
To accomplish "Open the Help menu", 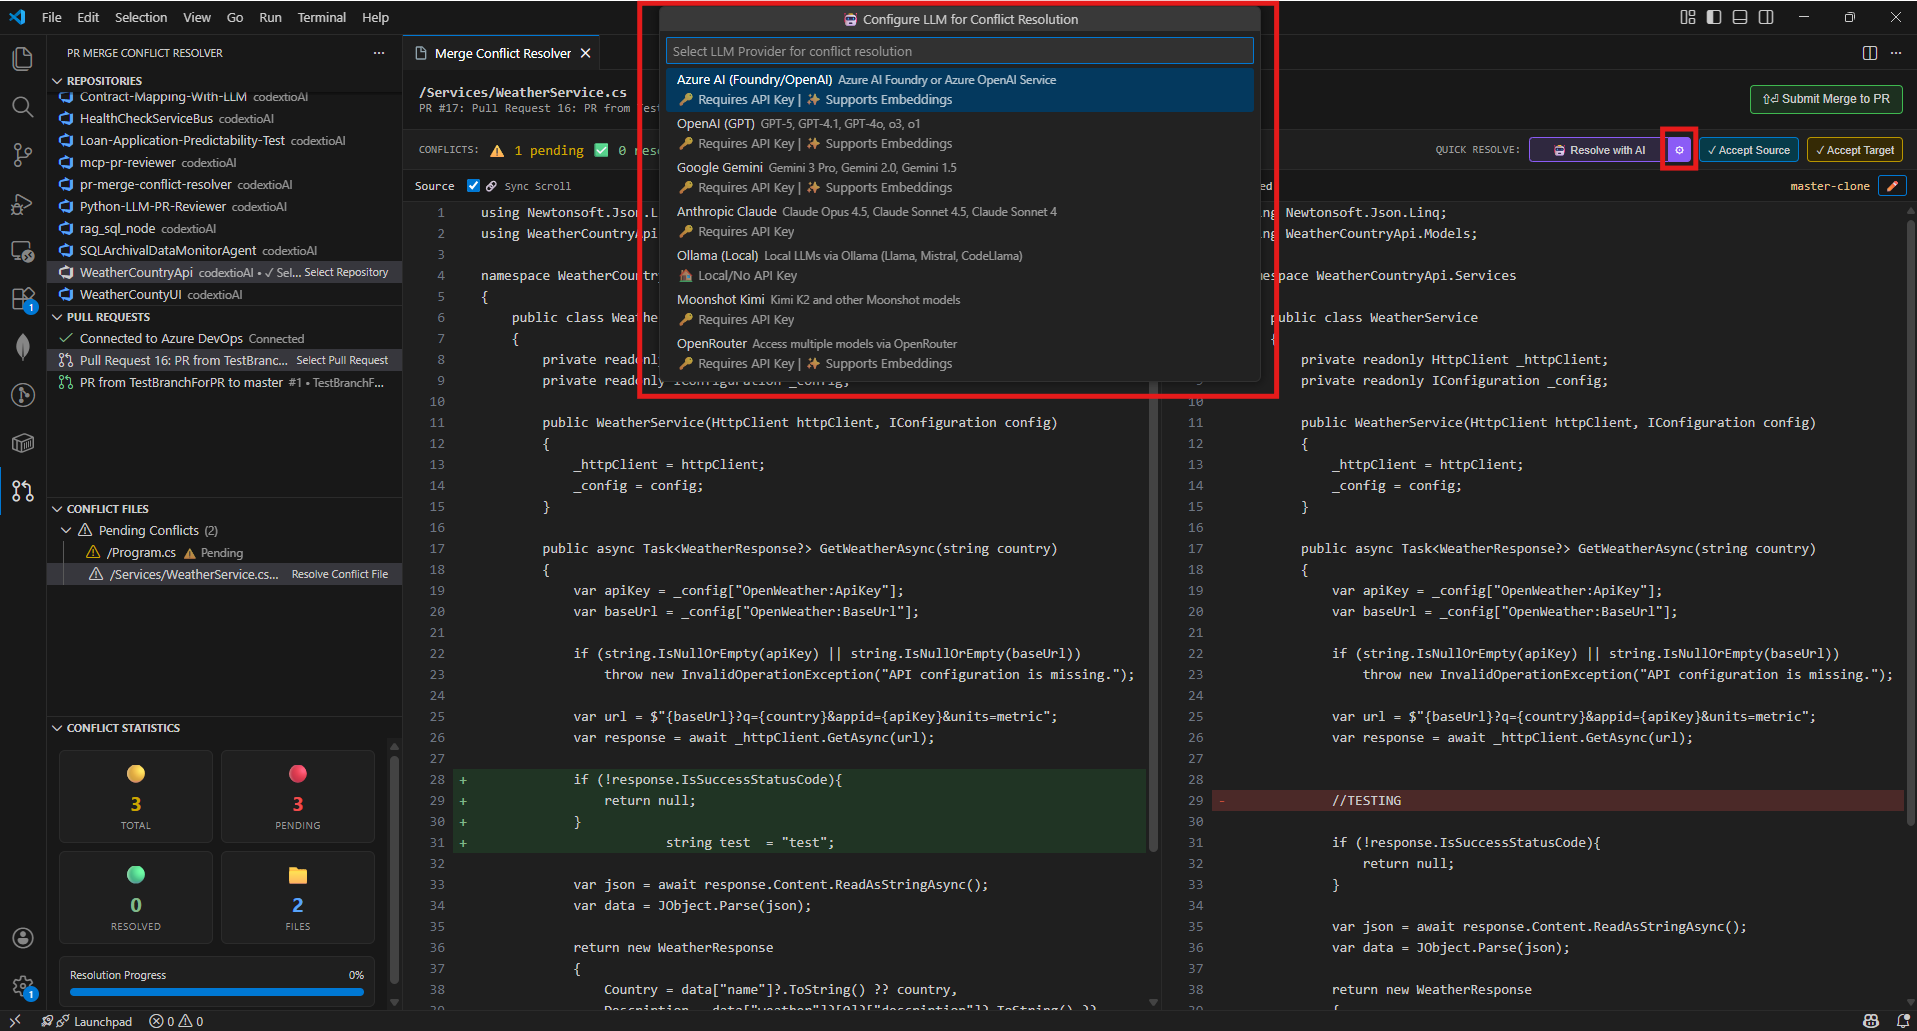I will point(375,17).
